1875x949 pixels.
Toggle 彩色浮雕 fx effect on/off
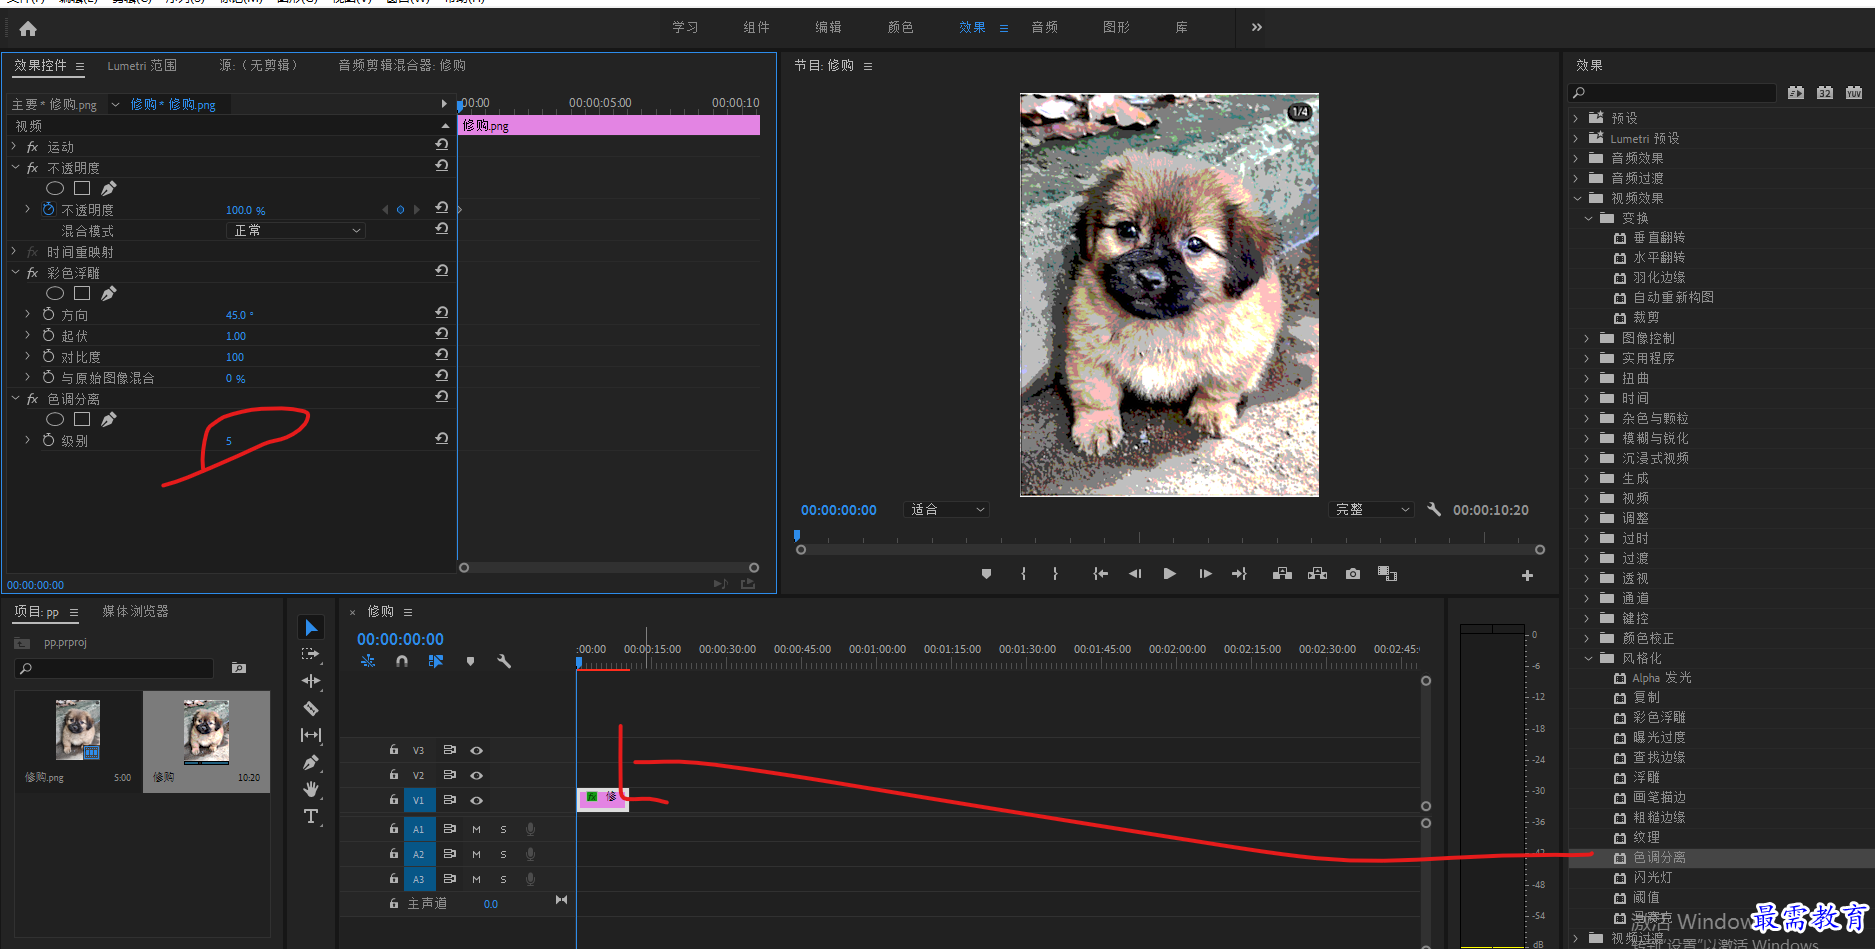pyautogui.click(x=32, y=273)
